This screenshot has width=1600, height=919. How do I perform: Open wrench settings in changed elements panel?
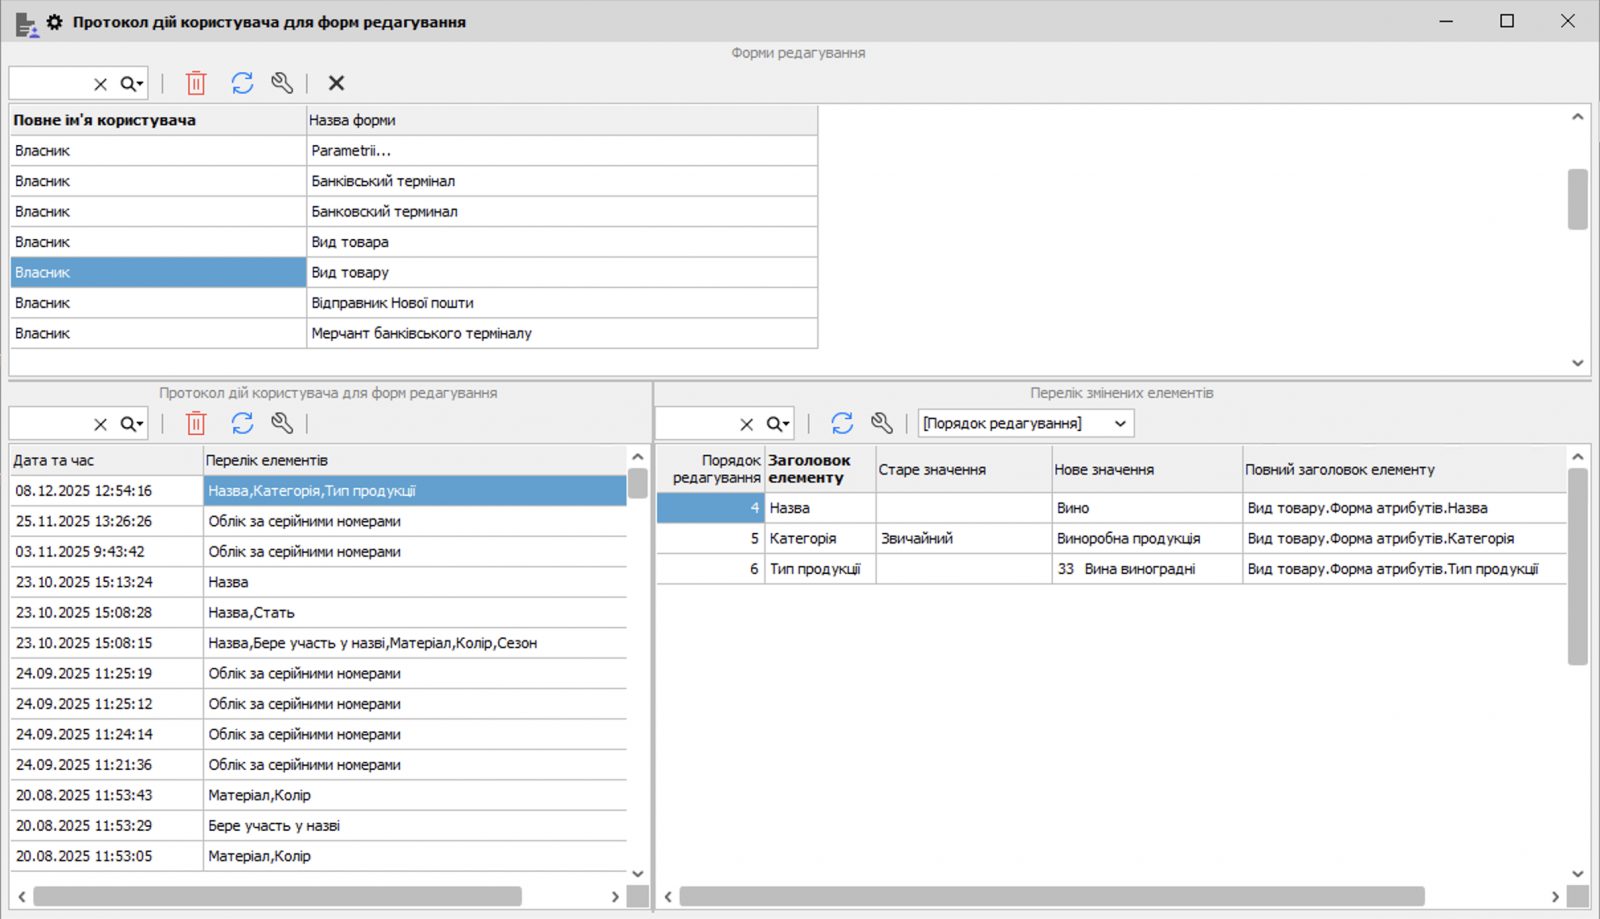click(881, 423)
